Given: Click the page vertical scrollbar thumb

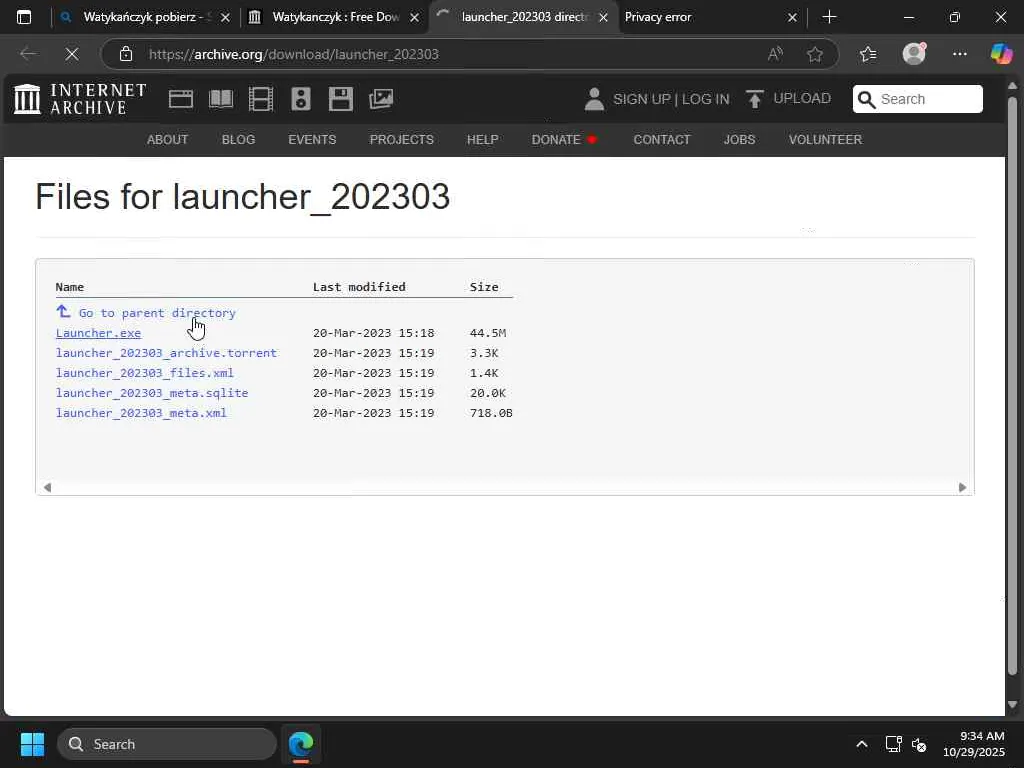Looking at the screenshot, I should click(x=1012, y=385).
